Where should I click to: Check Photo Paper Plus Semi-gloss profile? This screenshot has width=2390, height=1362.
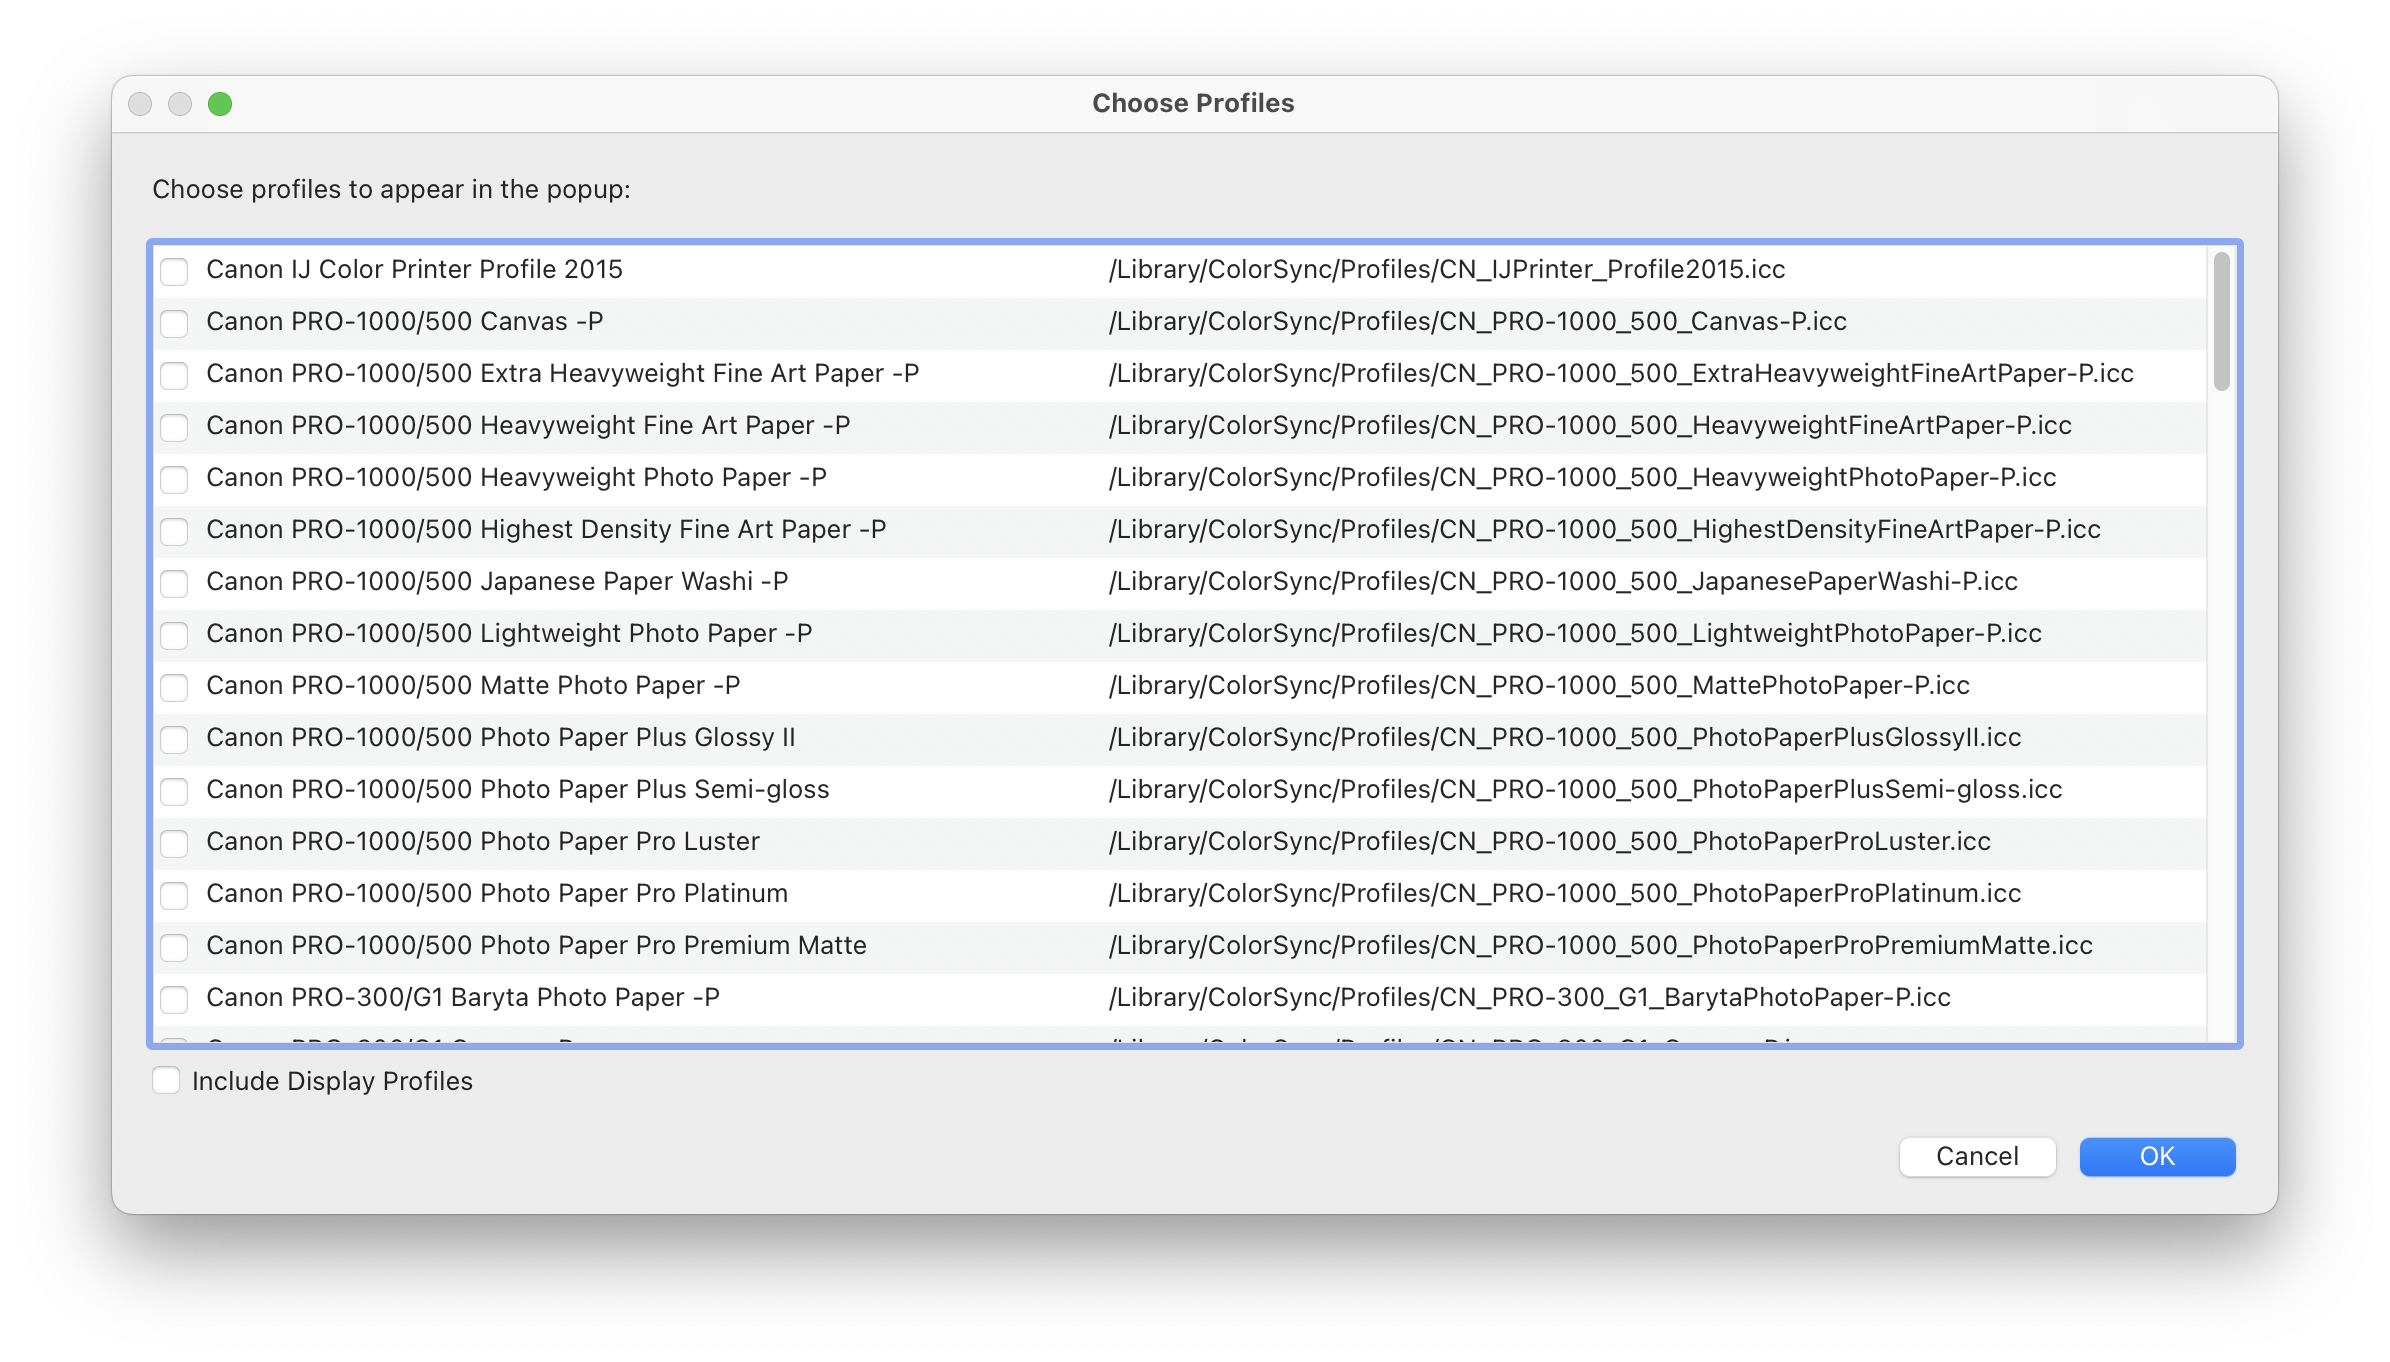point(174,791)
